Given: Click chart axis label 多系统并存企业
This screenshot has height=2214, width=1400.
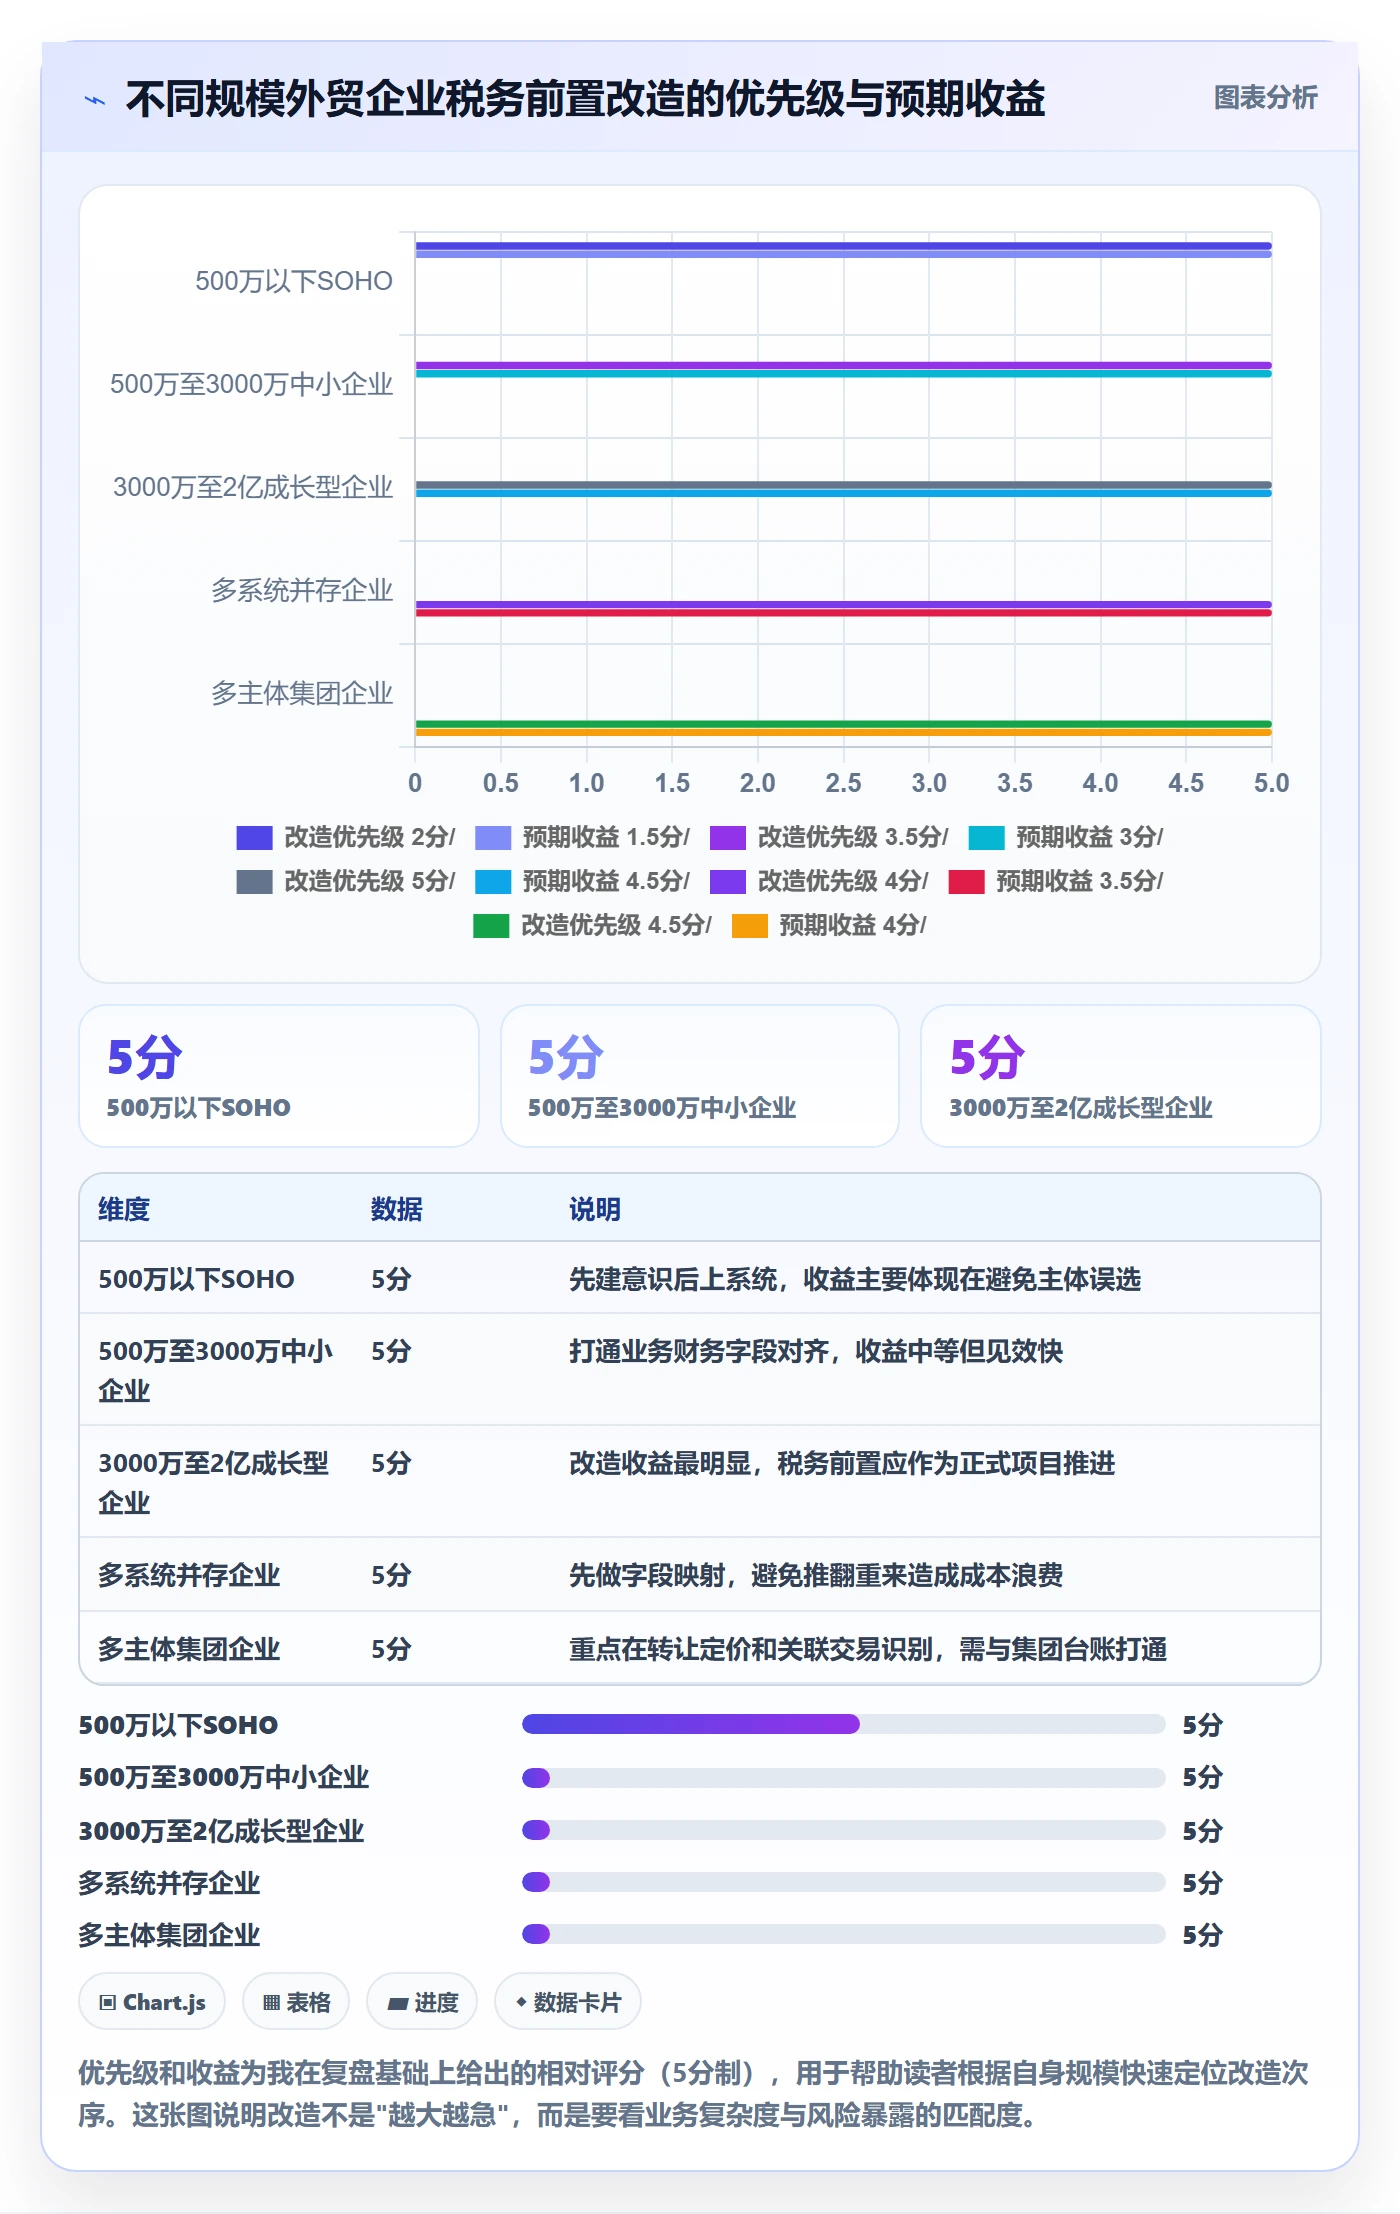Looking at the screenshot, I should coord(302,591).
